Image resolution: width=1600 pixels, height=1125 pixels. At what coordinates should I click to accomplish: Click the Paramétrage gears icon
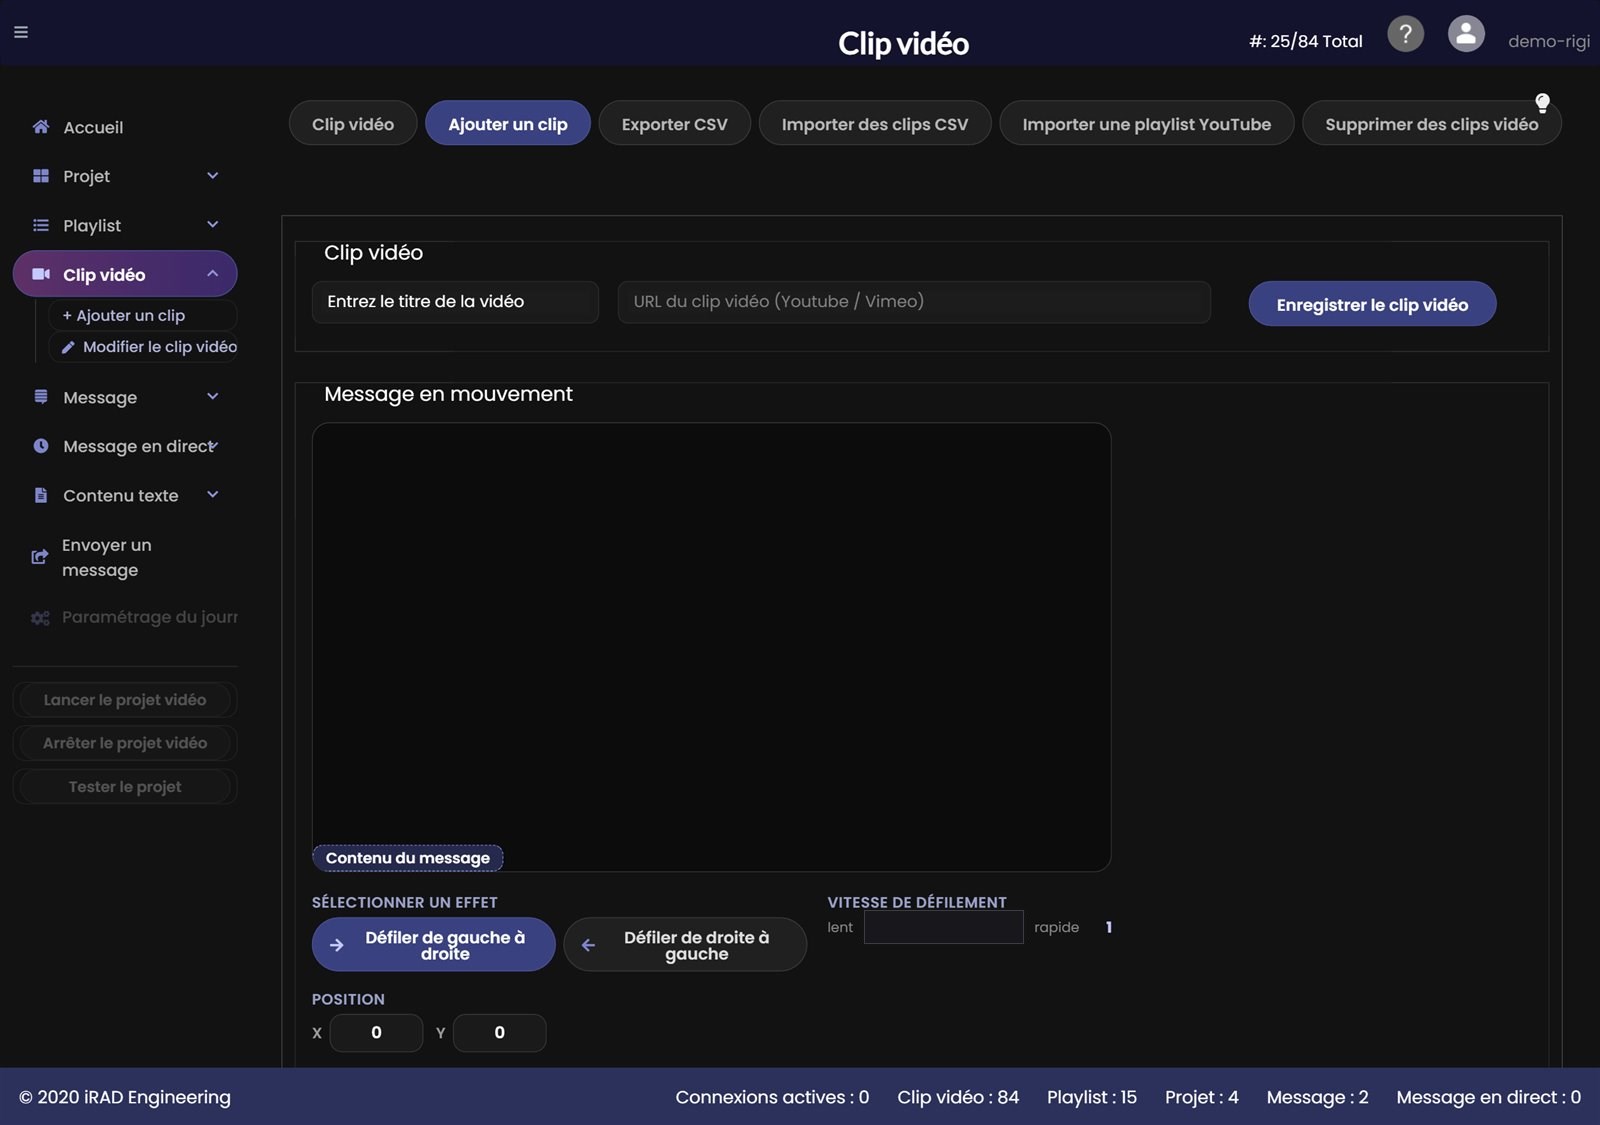tap(40, 618)
